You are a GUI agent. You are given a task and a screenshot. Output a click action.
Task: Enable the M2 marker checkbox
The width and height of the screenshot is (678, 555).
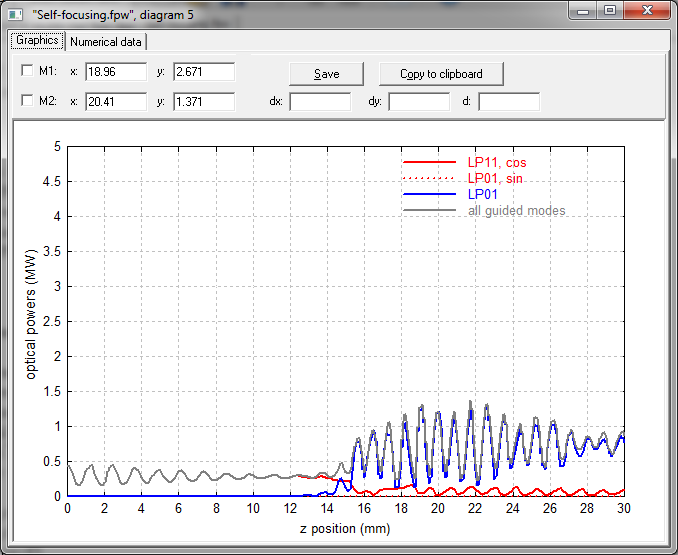click(27, 101)
